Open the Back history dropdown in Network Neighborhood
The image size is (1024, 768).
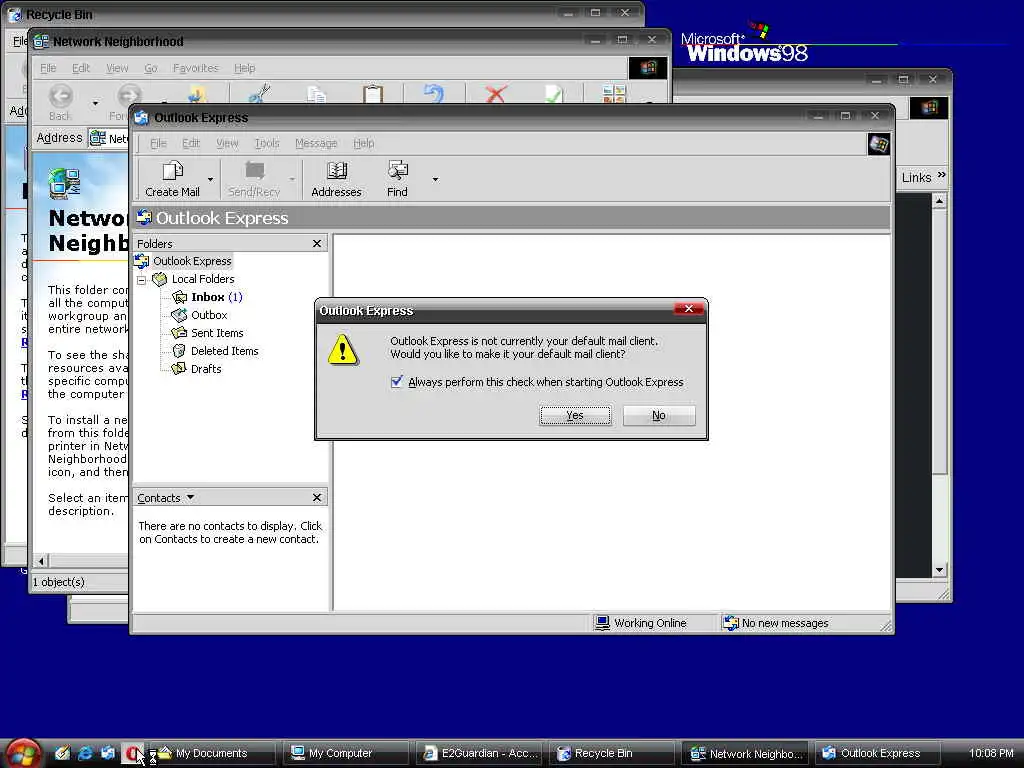pyautogui.click(x=95, y=103)
